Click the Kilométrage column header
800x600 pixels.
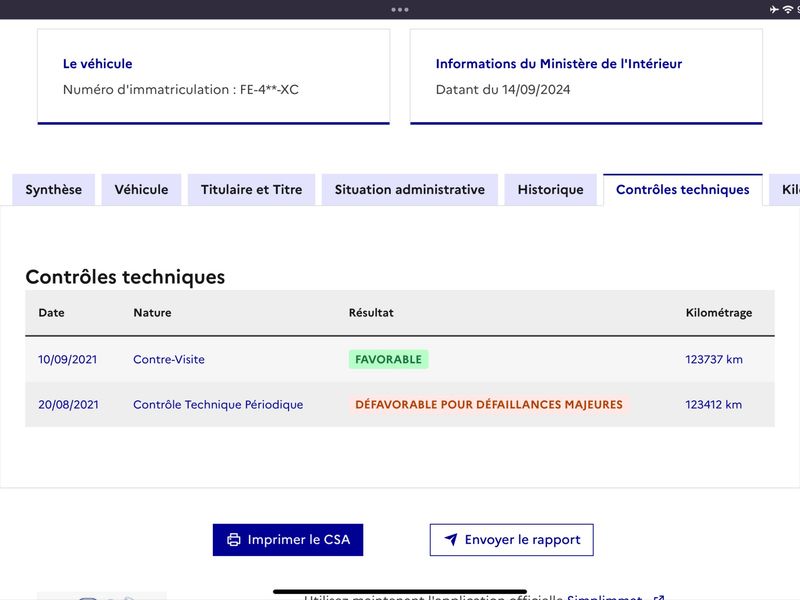coord(719,313)
